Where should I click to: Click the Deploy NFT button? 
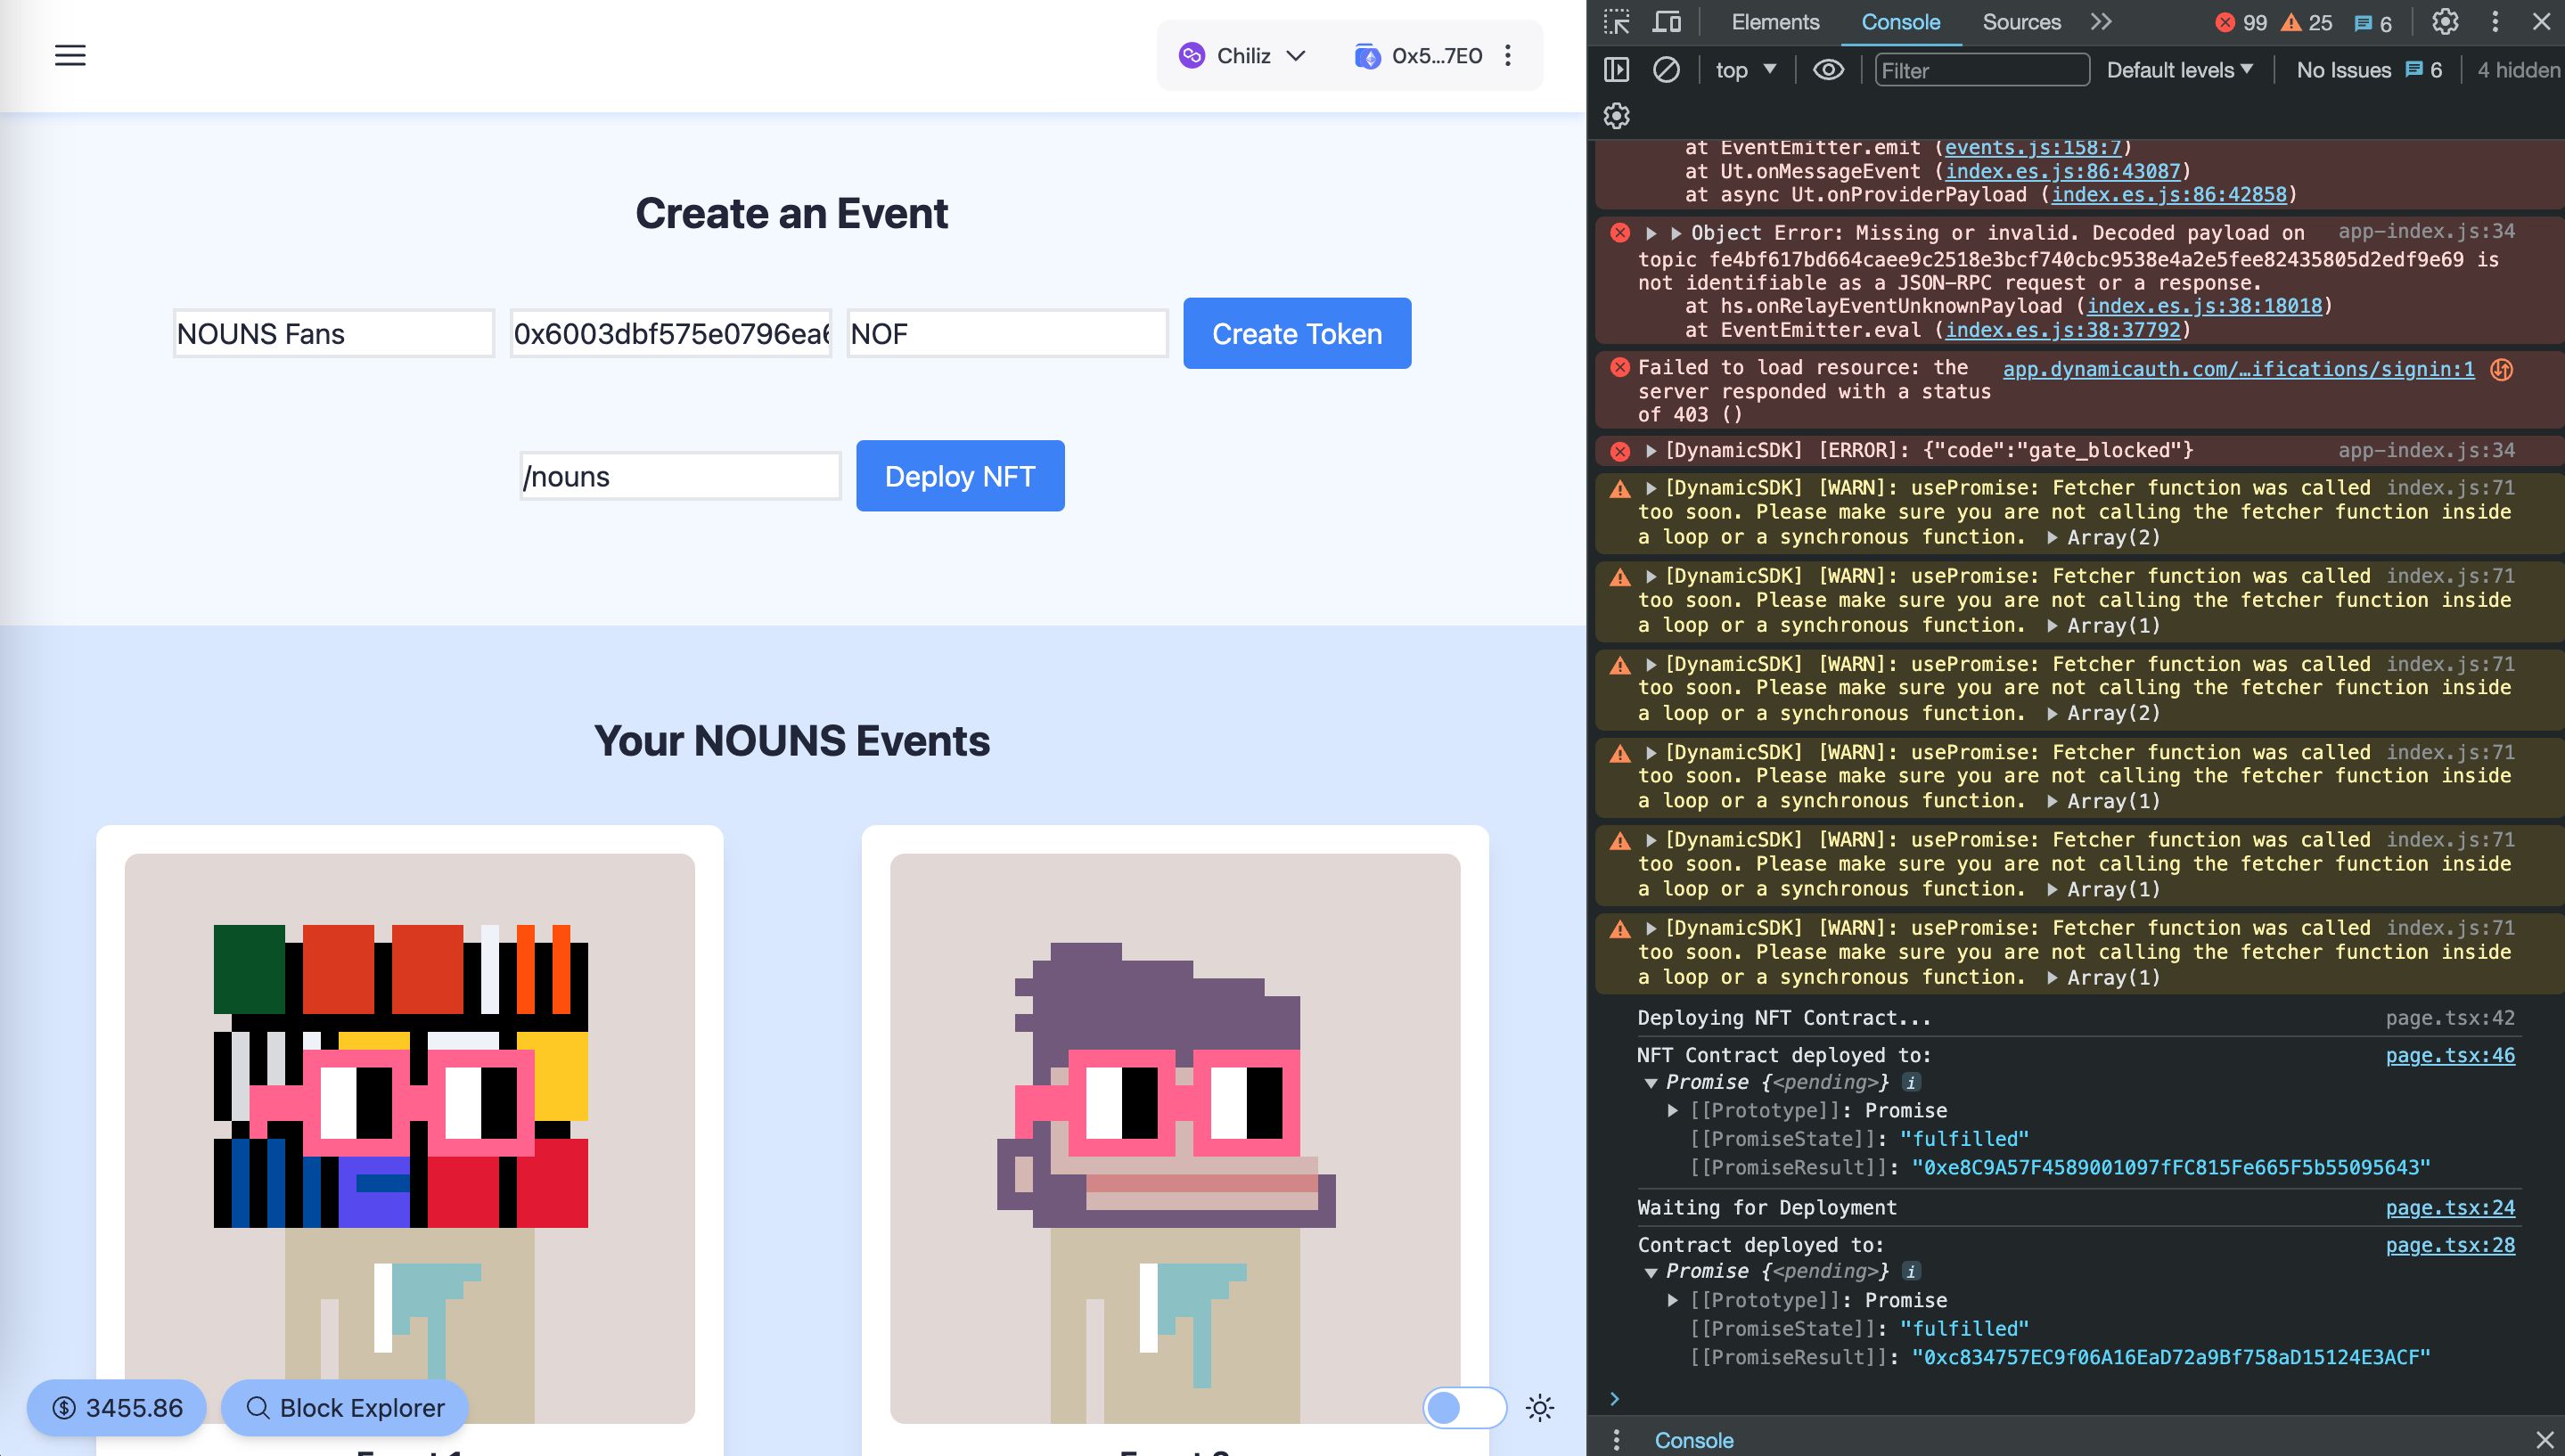960,476
